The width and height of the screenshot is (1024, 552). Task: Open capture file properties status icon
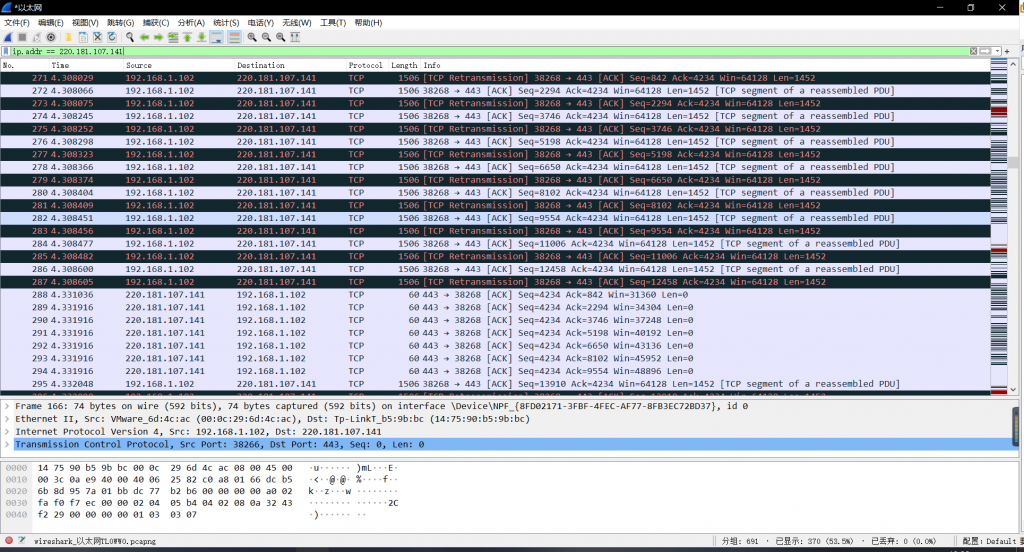(22, 541)
